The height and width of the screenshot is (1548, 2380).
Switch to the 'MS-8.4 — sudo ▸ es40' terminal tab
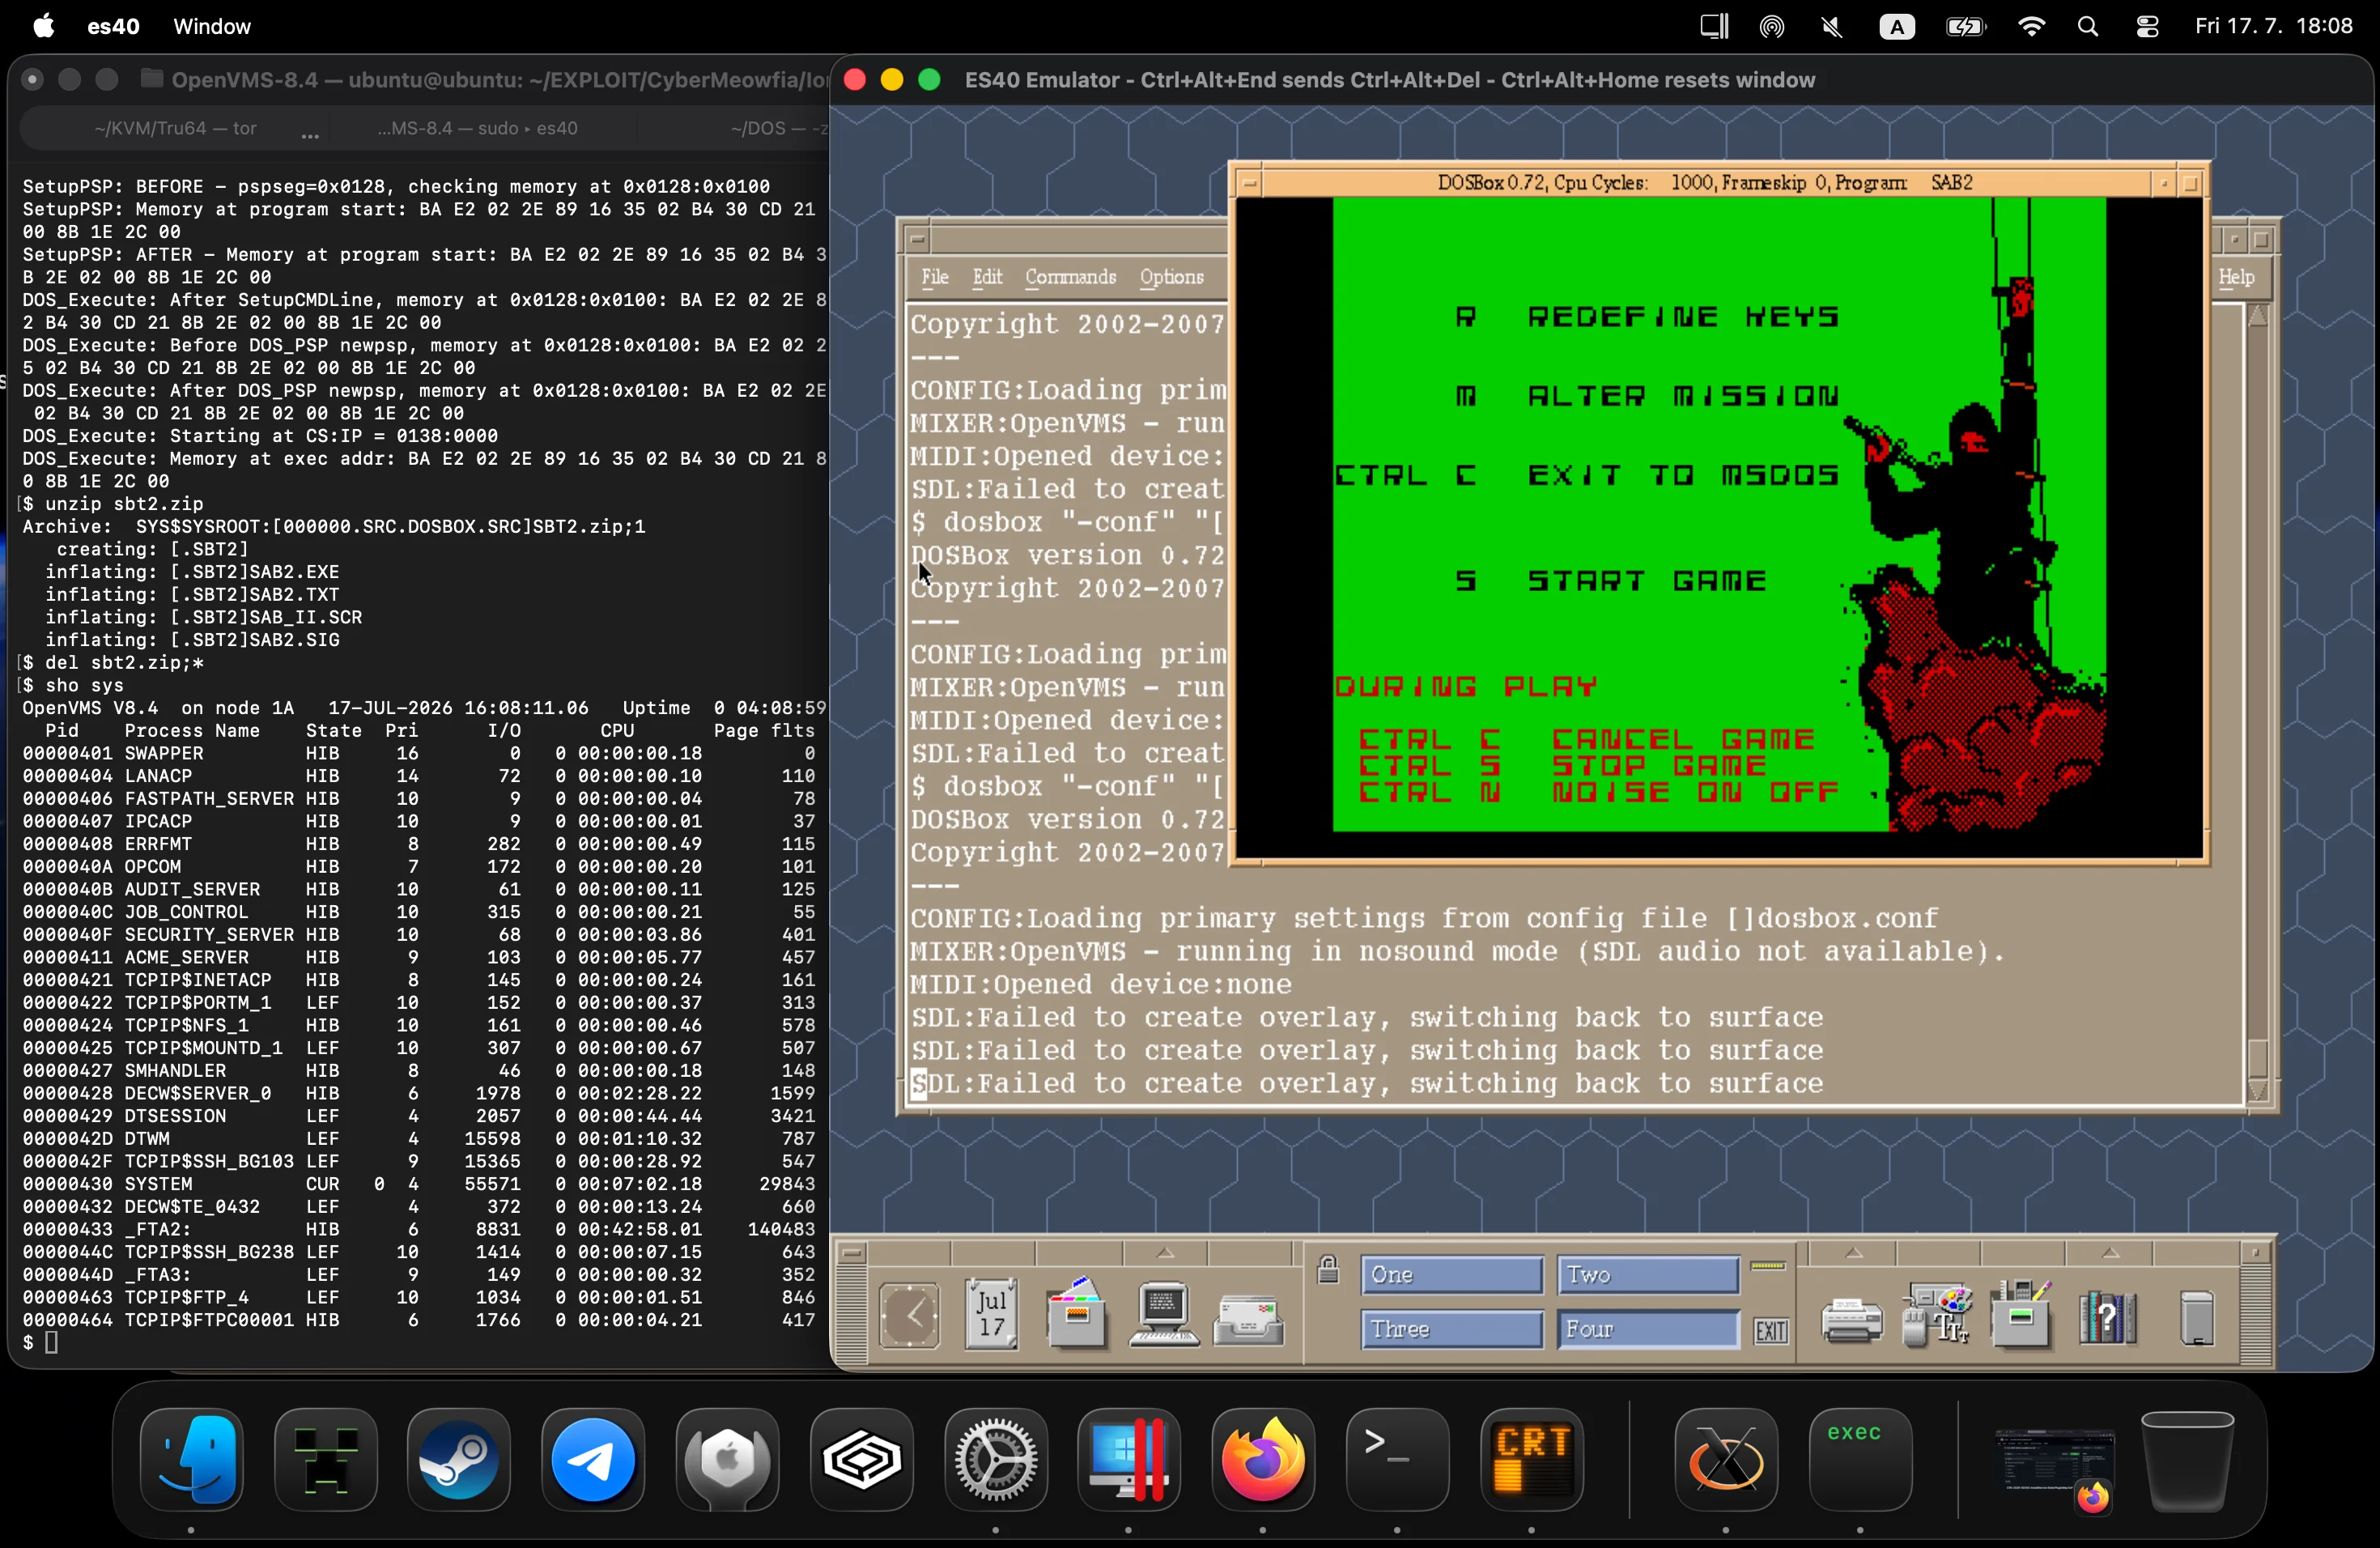478,128
